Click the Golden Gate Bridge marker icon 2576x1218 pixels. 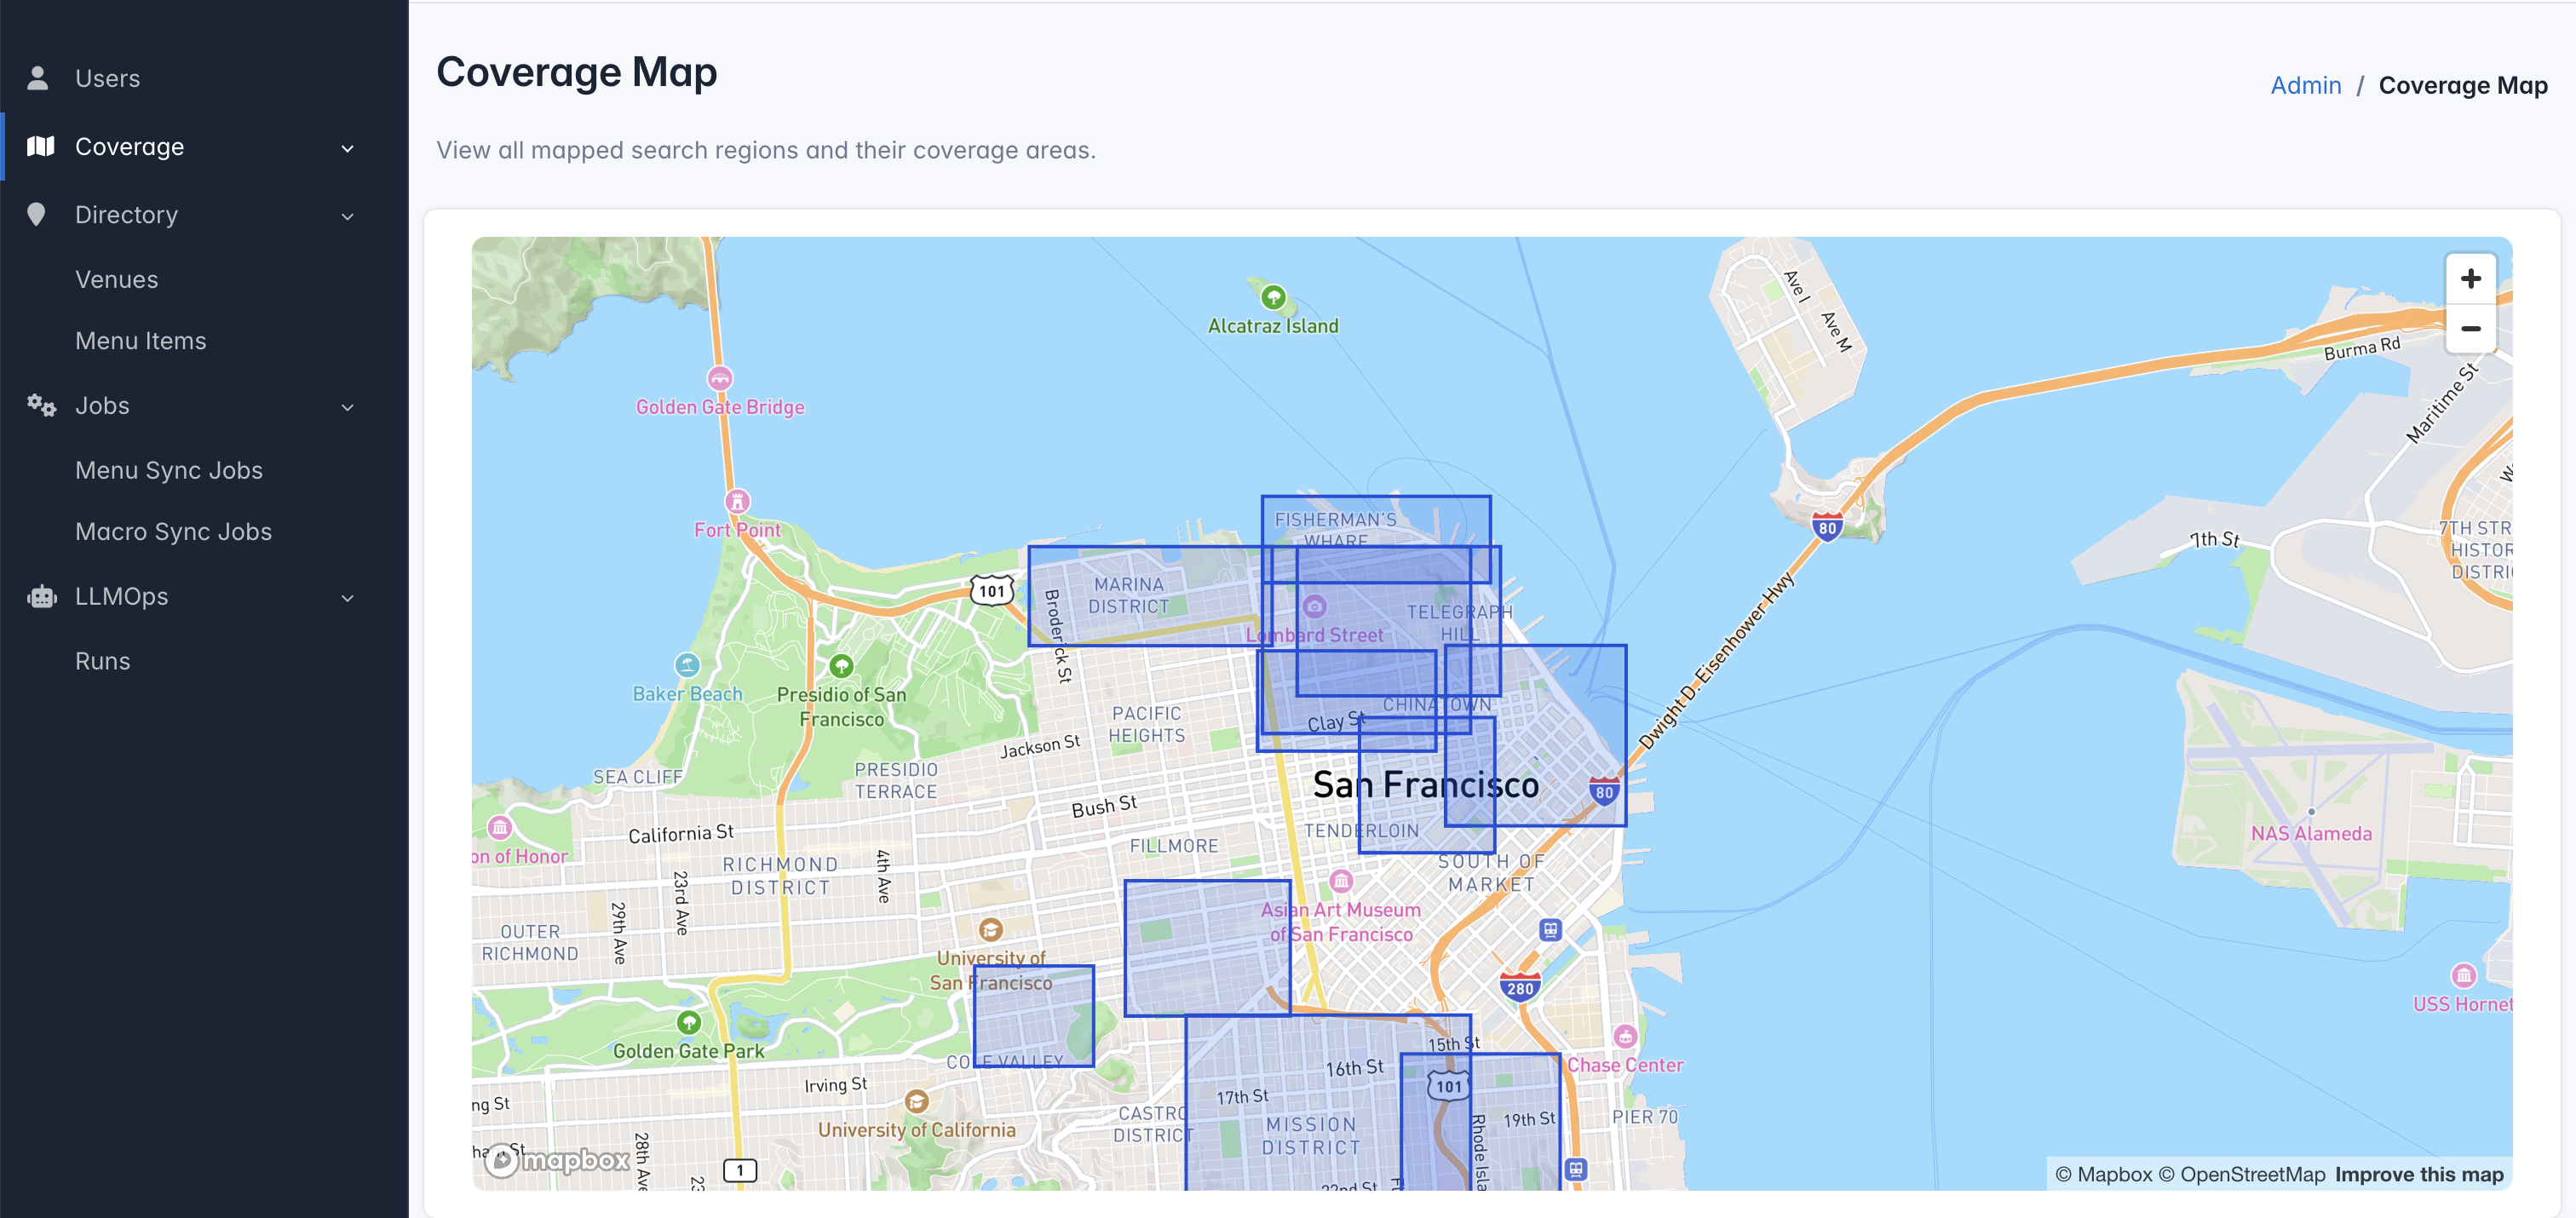tap(720, 378)
